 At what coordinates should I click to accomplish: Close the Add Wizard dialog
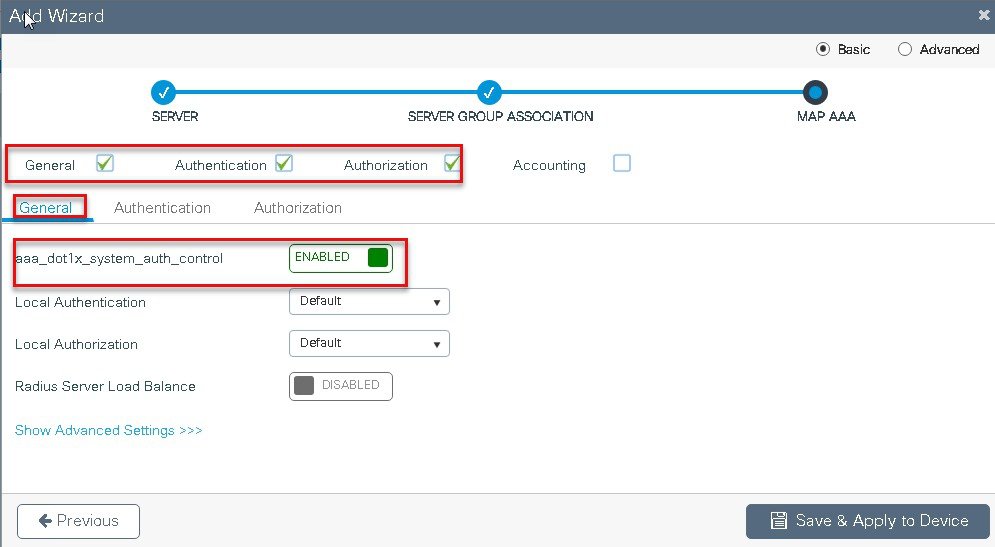tap(984, 15)
